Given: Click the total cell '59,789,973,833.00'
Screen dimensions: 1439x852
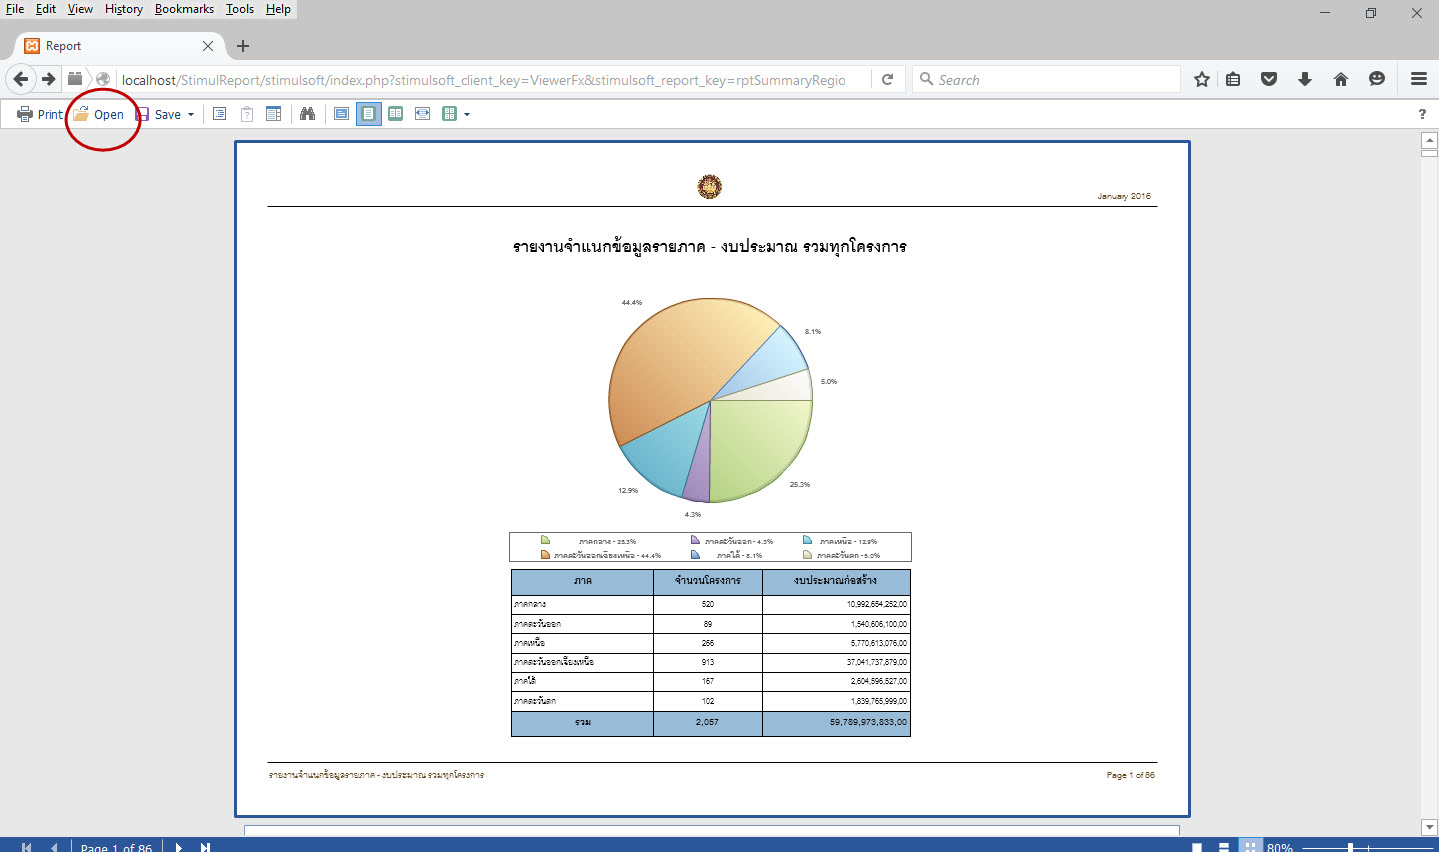Looking at the screenshot, I should (836, 722).
